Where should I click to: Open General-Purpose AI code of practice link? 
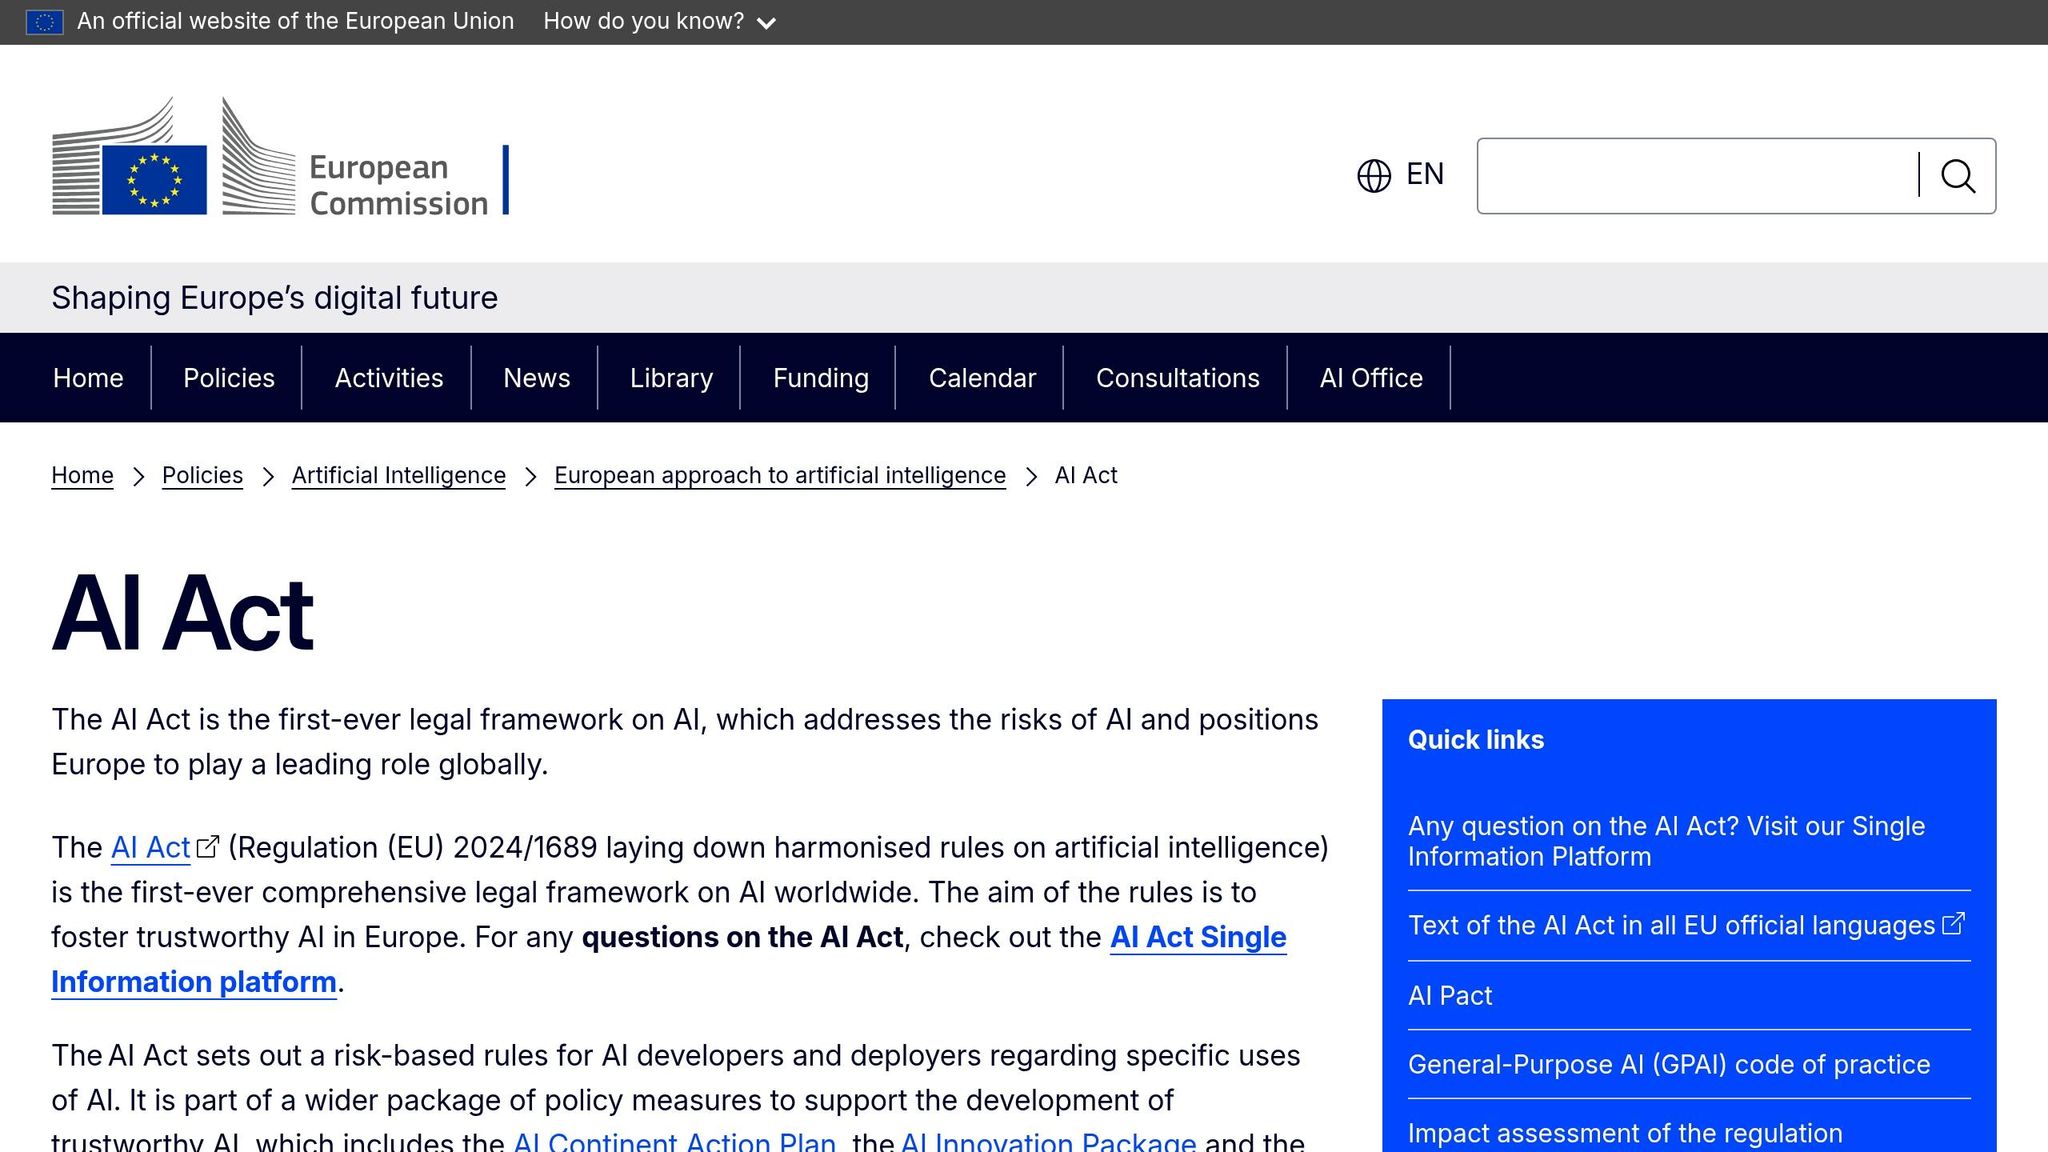click(x=1669, y=1065)
